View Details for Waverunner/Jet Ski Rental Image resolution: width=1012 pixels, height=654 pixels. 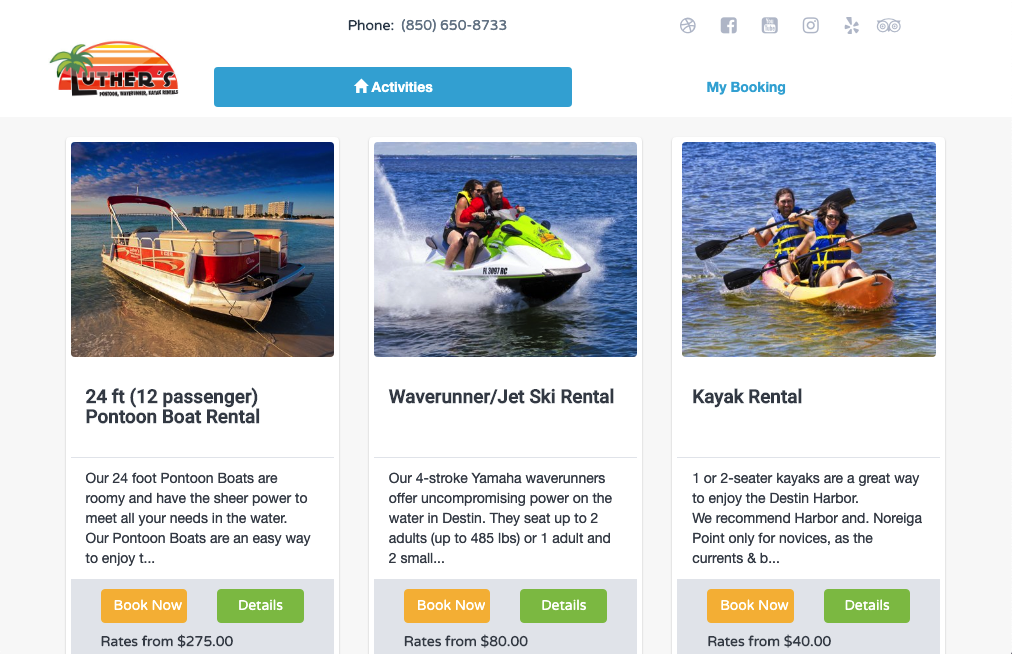coord(563,606)
